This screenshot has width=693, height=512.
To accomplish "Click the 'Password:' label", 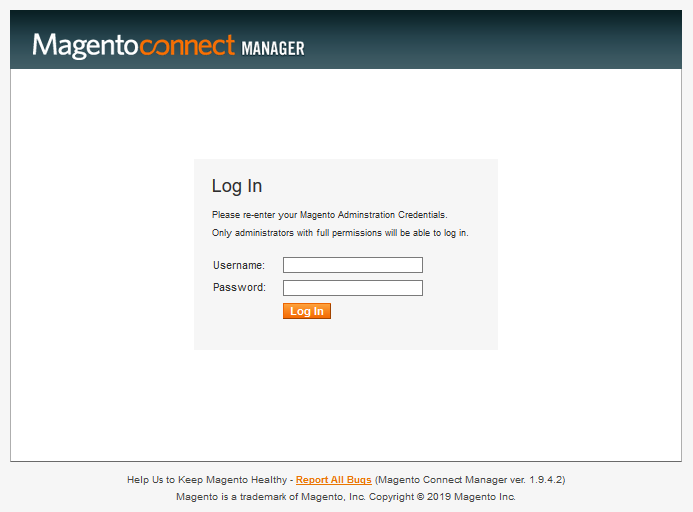I will [239, 288].
